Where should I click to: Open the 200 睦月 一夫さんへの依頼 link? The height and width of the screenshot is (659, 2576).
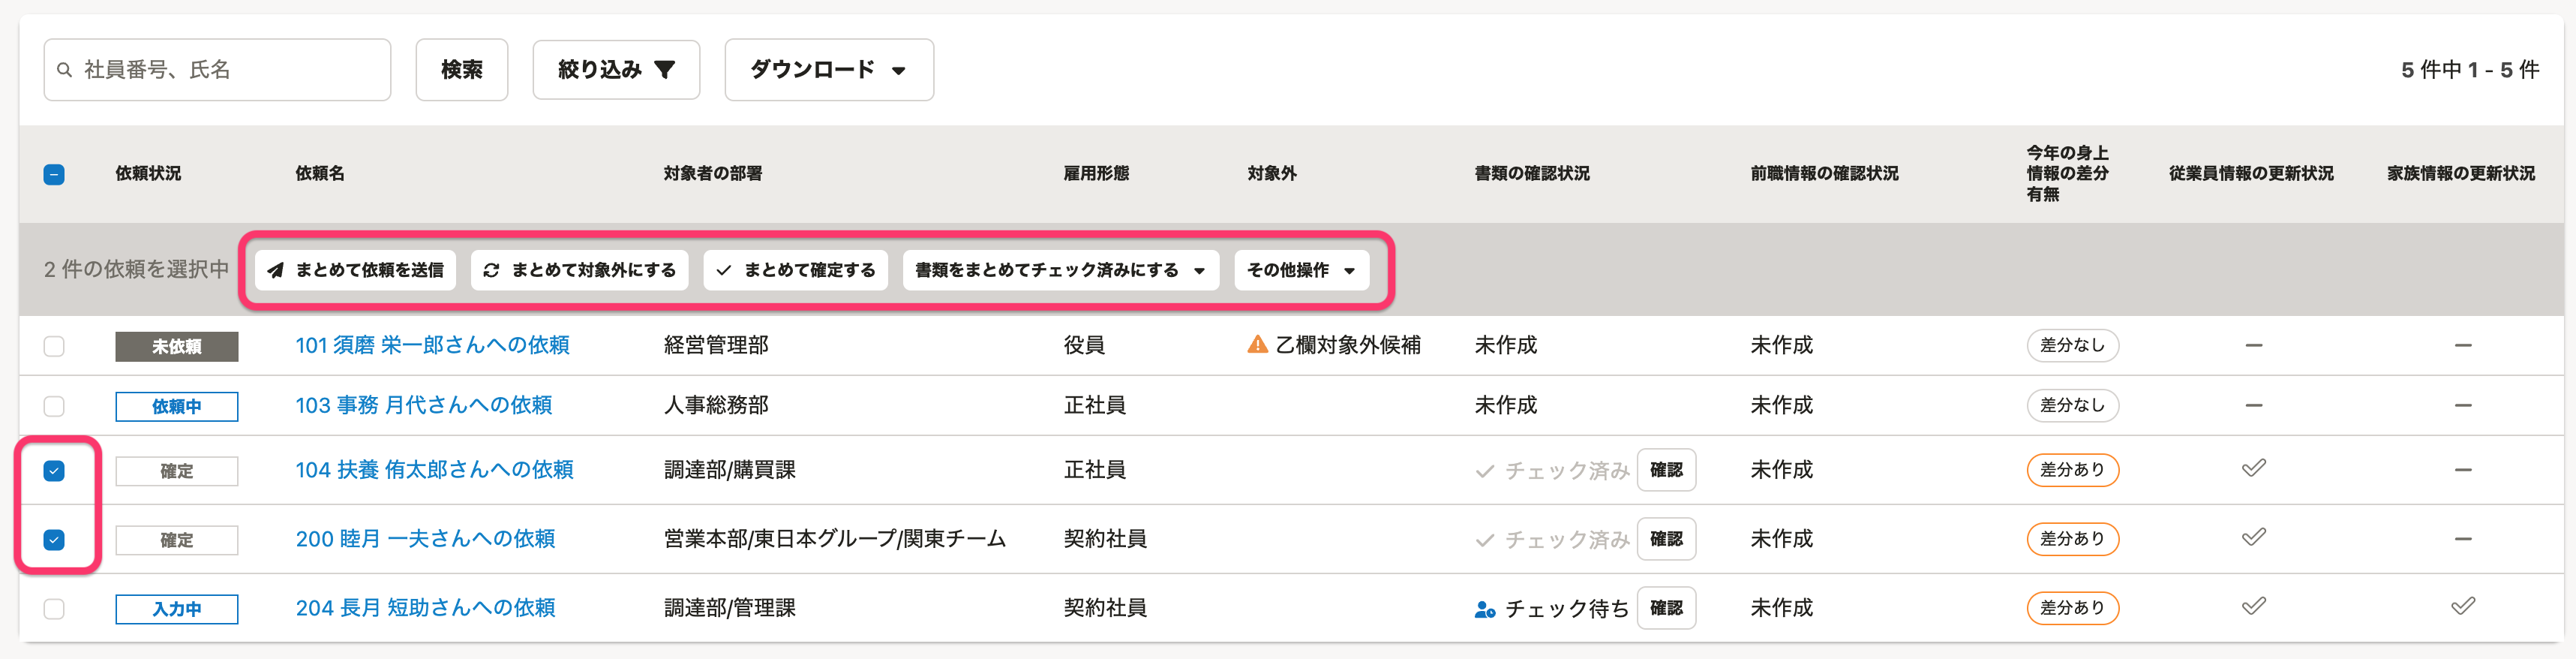coord(425,539)
